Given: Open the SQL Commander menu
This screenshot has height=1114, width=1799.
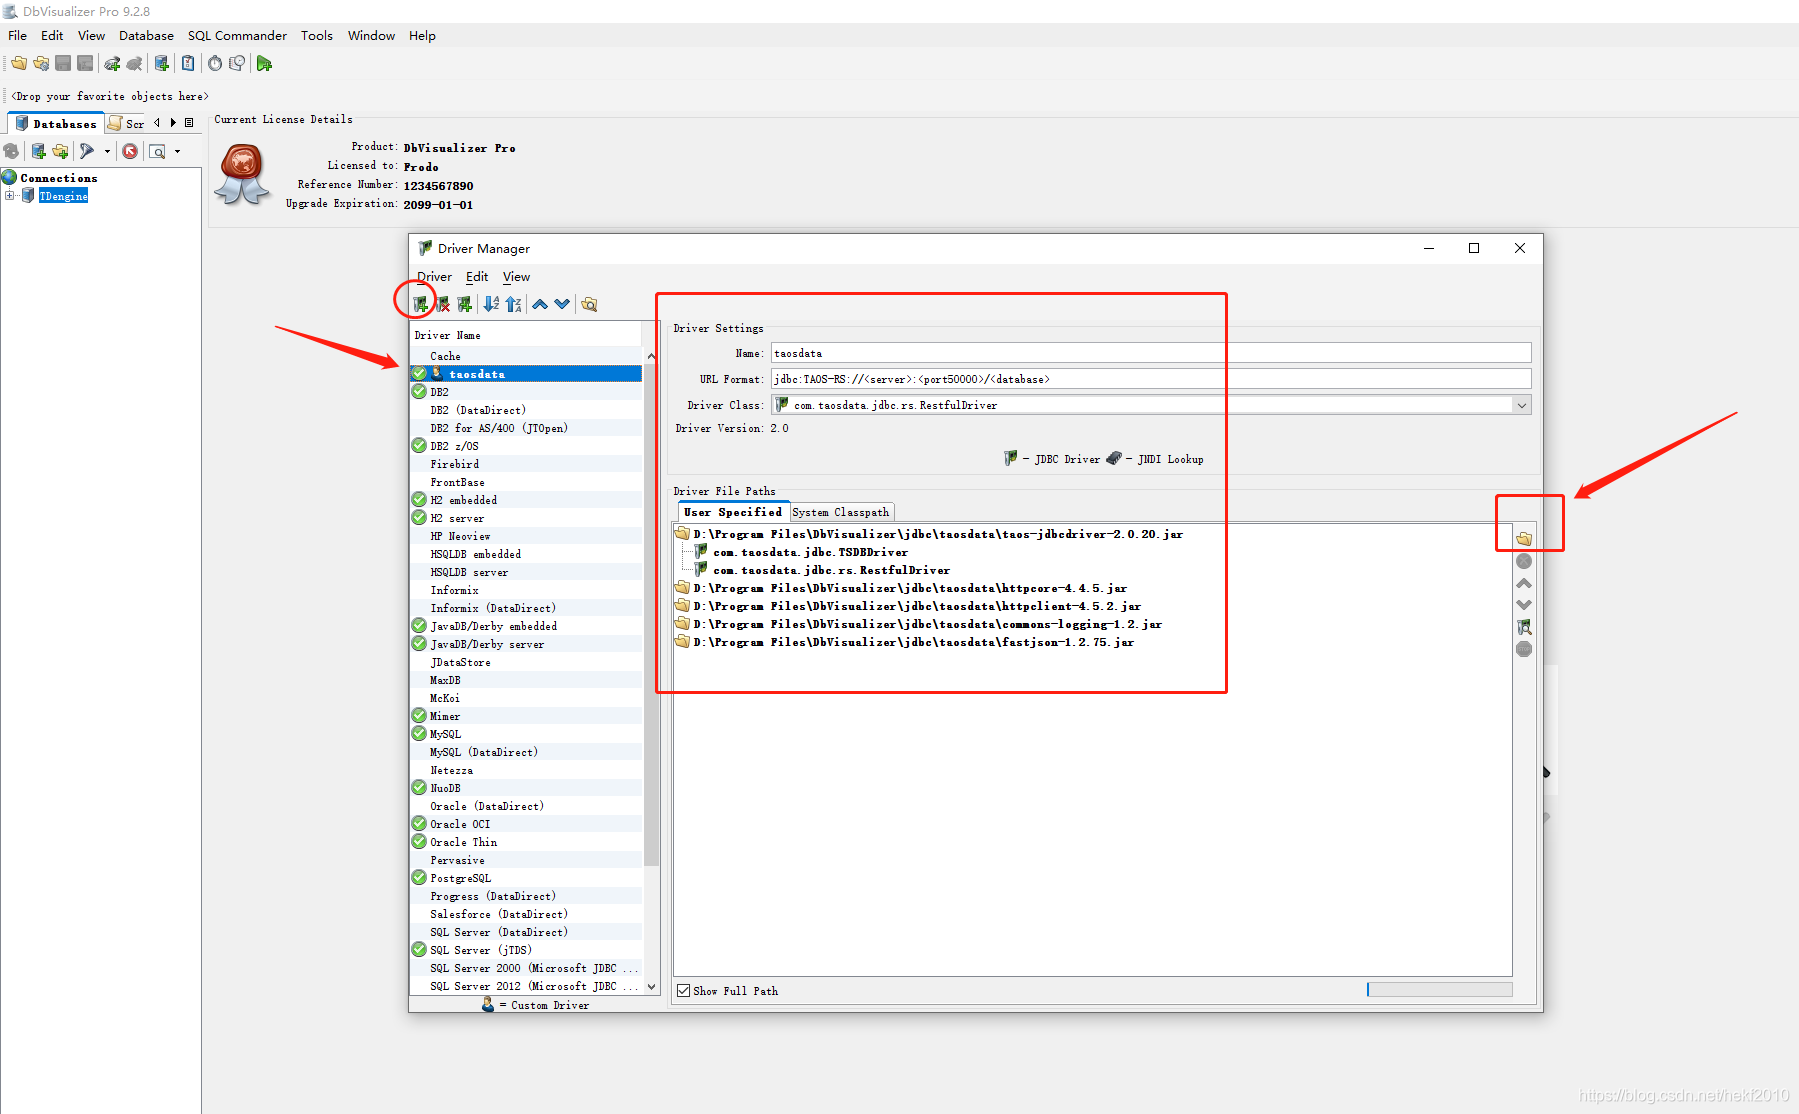Looking at the screenshot, I should 237,35.
